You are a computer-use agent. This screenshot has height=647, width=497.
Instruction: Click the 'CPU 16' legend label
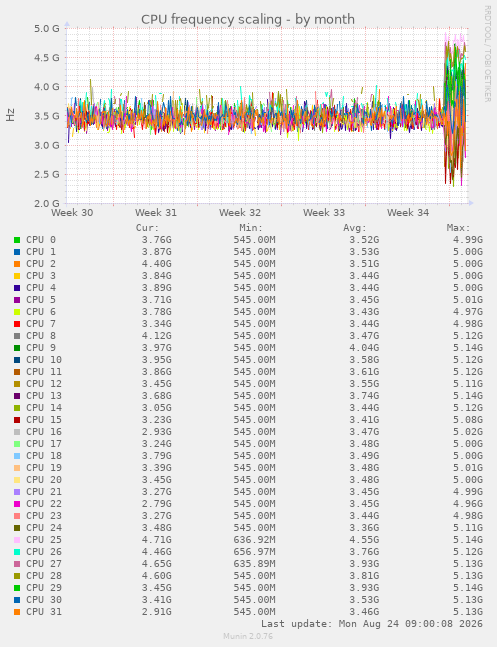[44, 432]
